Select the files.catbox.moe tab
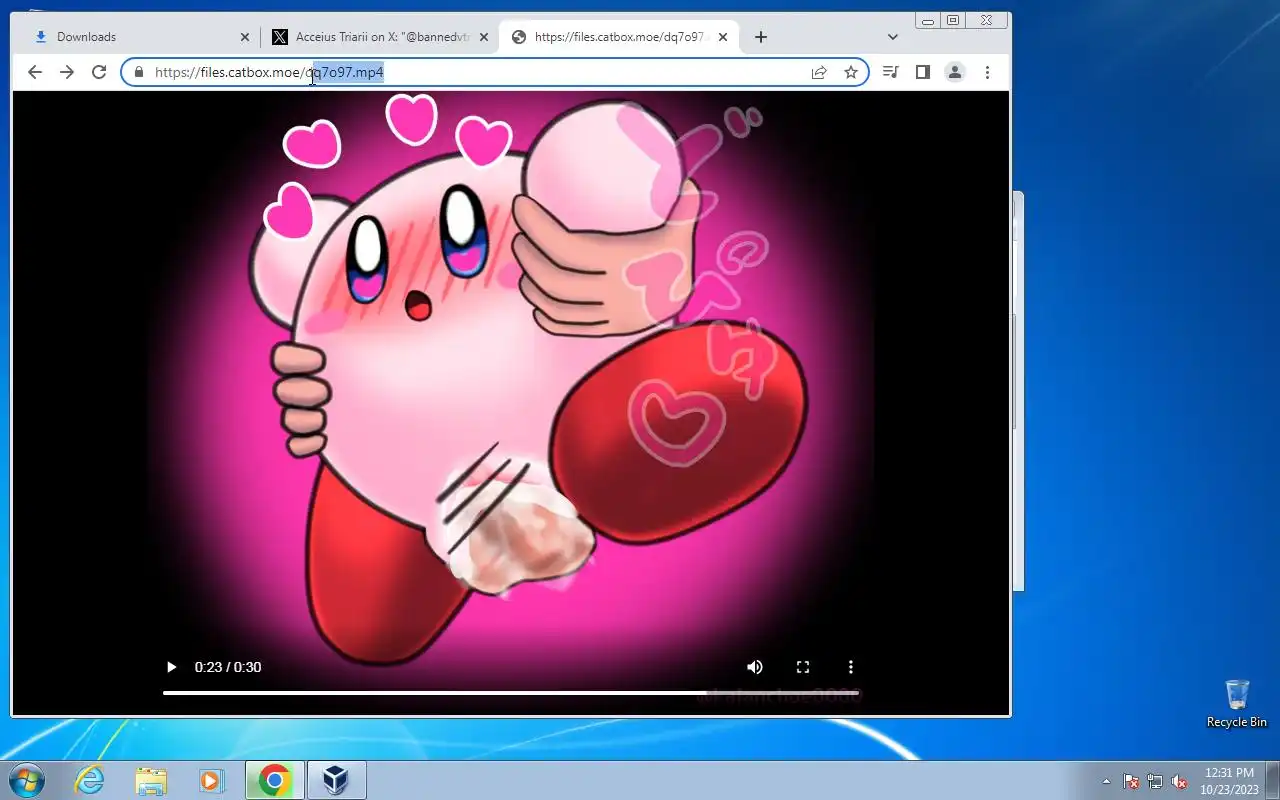The width and height of the screenshot is (1280, 800). pyautogui.click(x=619, y=37)
